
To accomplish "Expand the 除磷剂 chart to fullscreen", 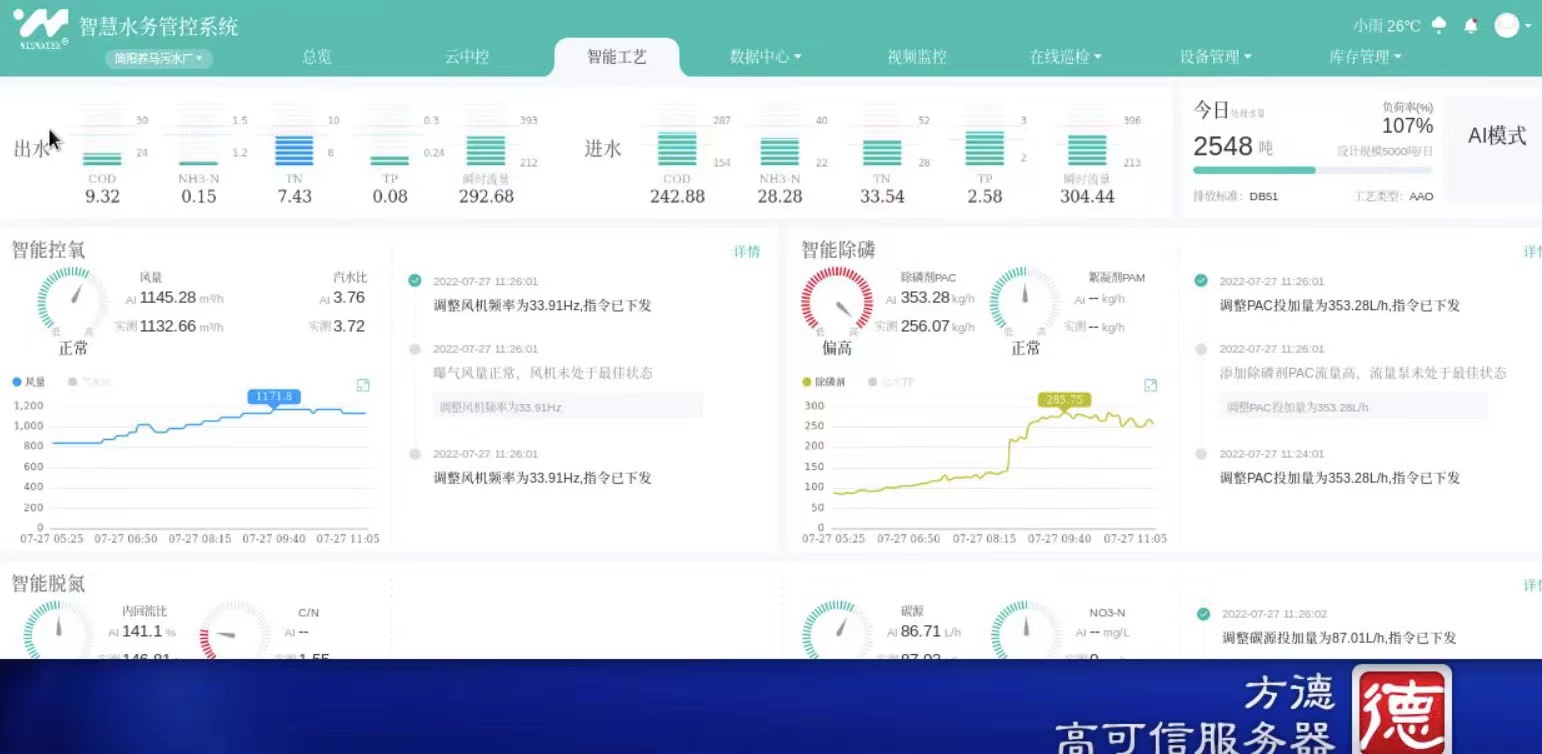I will click(x=1151, y=385).
